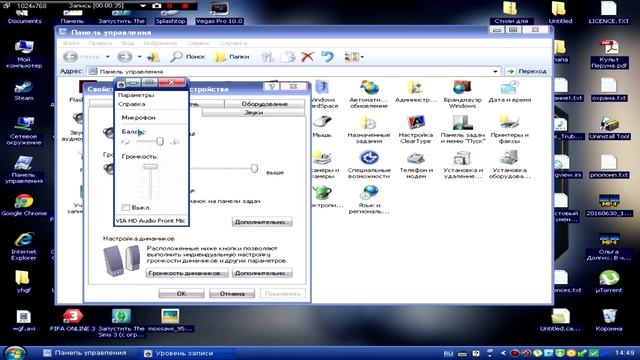Click the red Delete X toolbar icon
Image resolution: width=640 pixels, height=360 pixels.
[307, 57]
